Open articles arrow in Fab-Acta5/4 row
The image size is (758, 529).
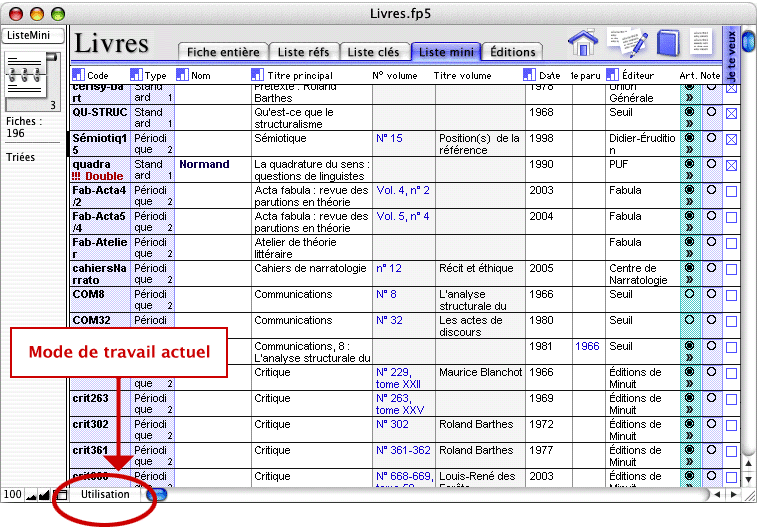690,228
